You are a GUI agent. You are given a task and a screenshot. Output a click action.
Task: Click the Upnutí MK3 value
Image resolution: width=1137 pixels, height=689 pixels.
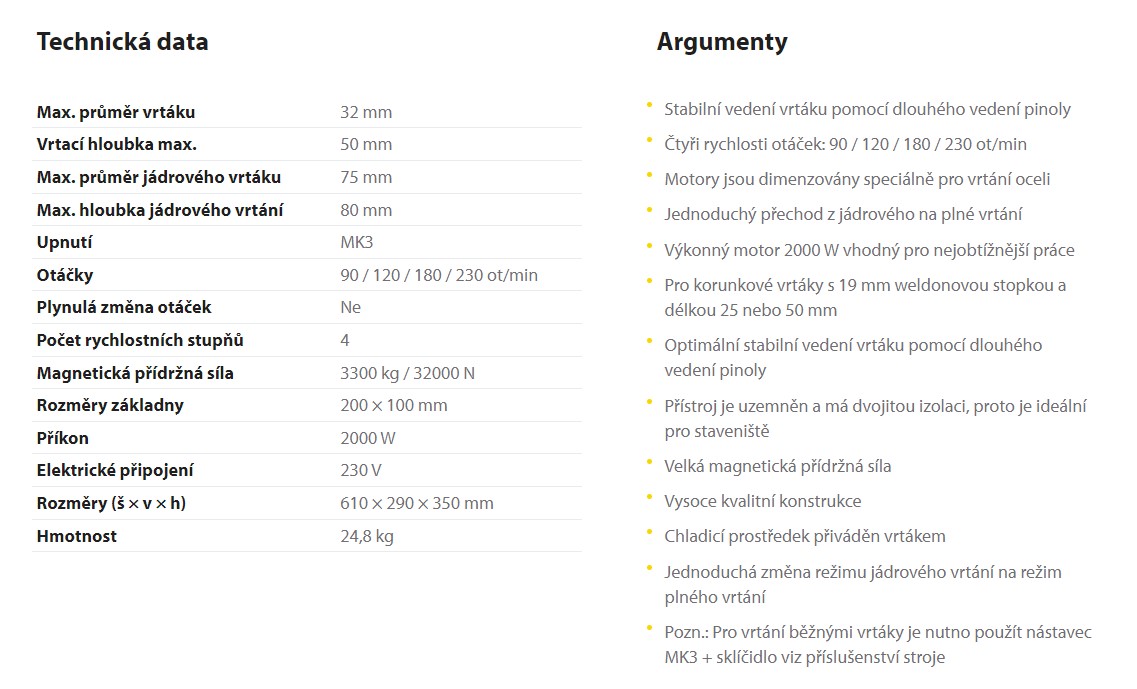[357, 242]
